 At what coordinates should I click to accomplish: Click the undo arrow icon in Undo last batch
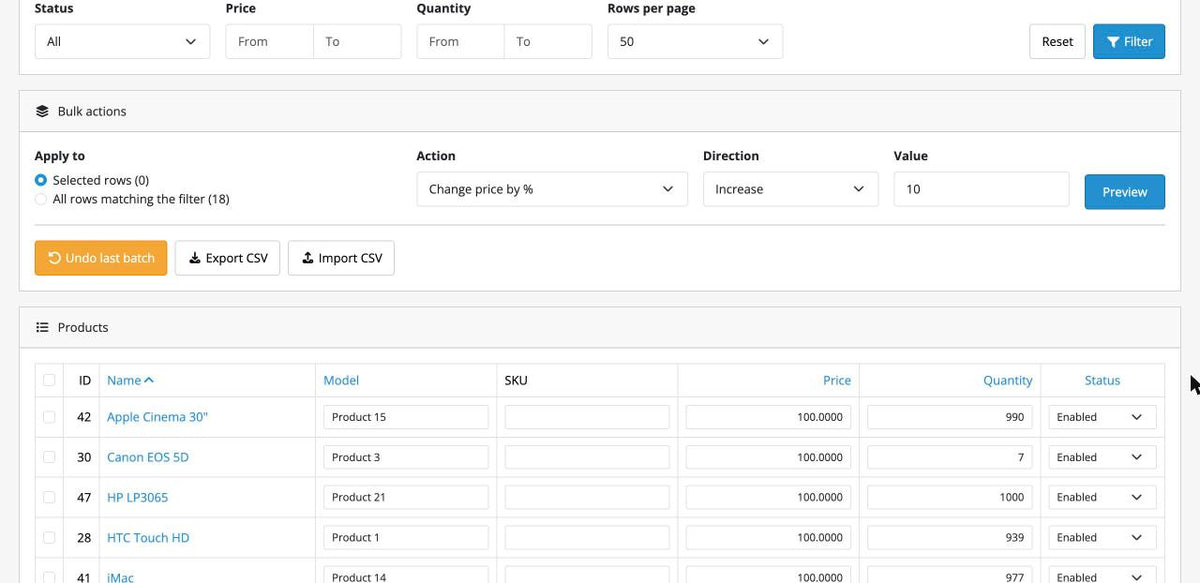[x=55, y=258]
